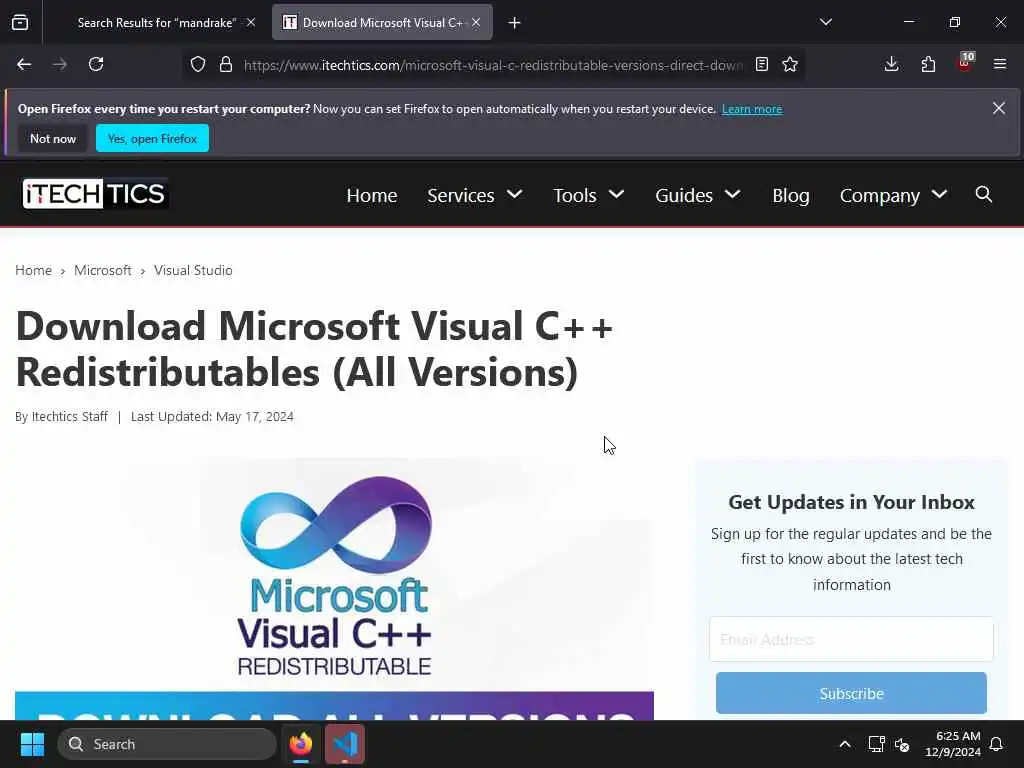Image resolution: width=1024 pixels, height=768 pixels.
Task: Open Visual Studio Code from taskbar
Action: click(x=345, y=744)
